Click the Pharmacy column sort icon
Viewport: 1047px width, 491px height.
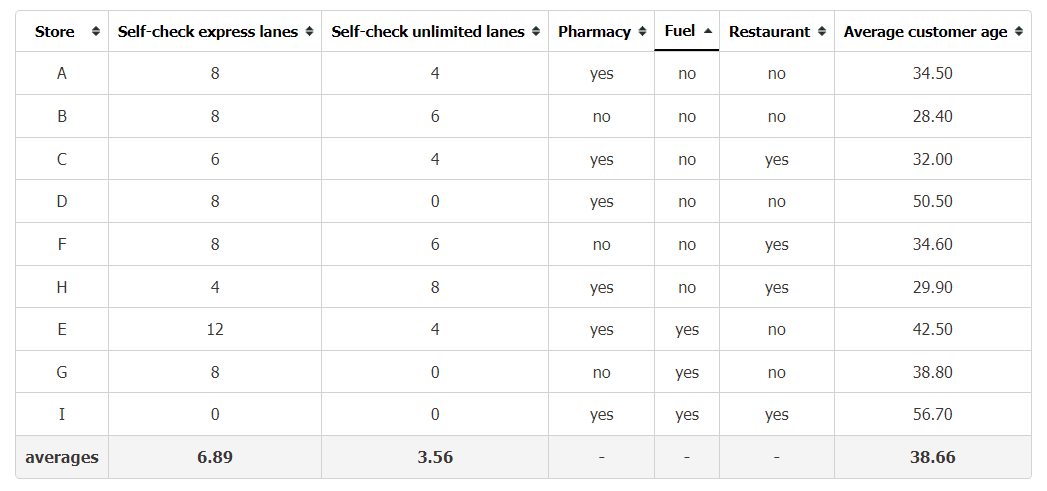(642, 31)
